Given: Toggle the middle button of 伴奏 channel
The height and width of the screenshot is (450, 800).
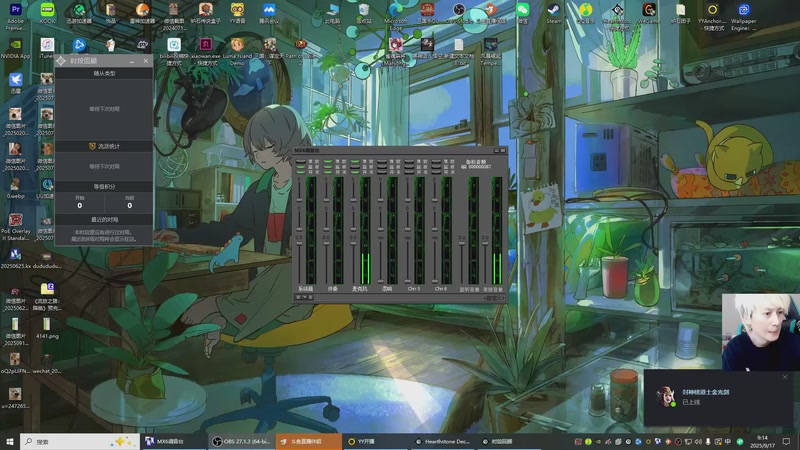Looking at the screenshot, I should point(328,167).
